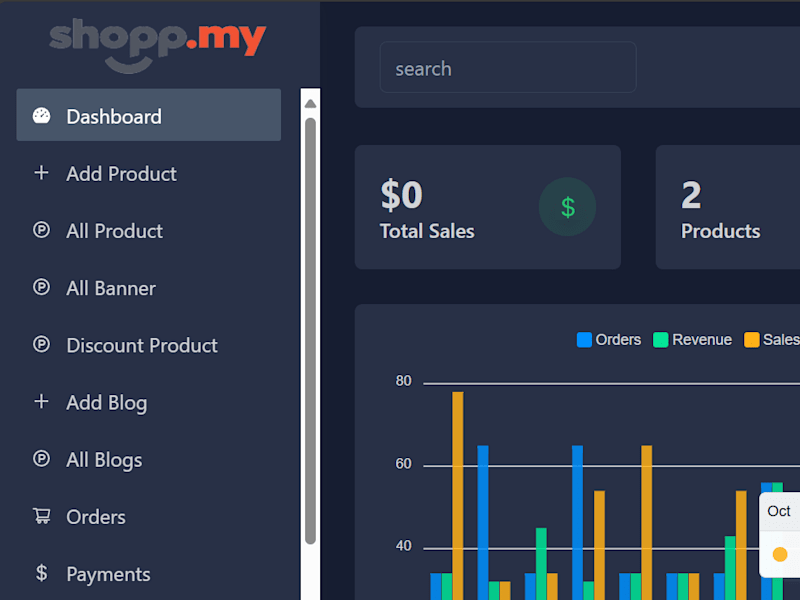Viewport: 800px width, 600px height.
Task: Click the 60 axis label on the chart
Action: click(x=403, y=463)
